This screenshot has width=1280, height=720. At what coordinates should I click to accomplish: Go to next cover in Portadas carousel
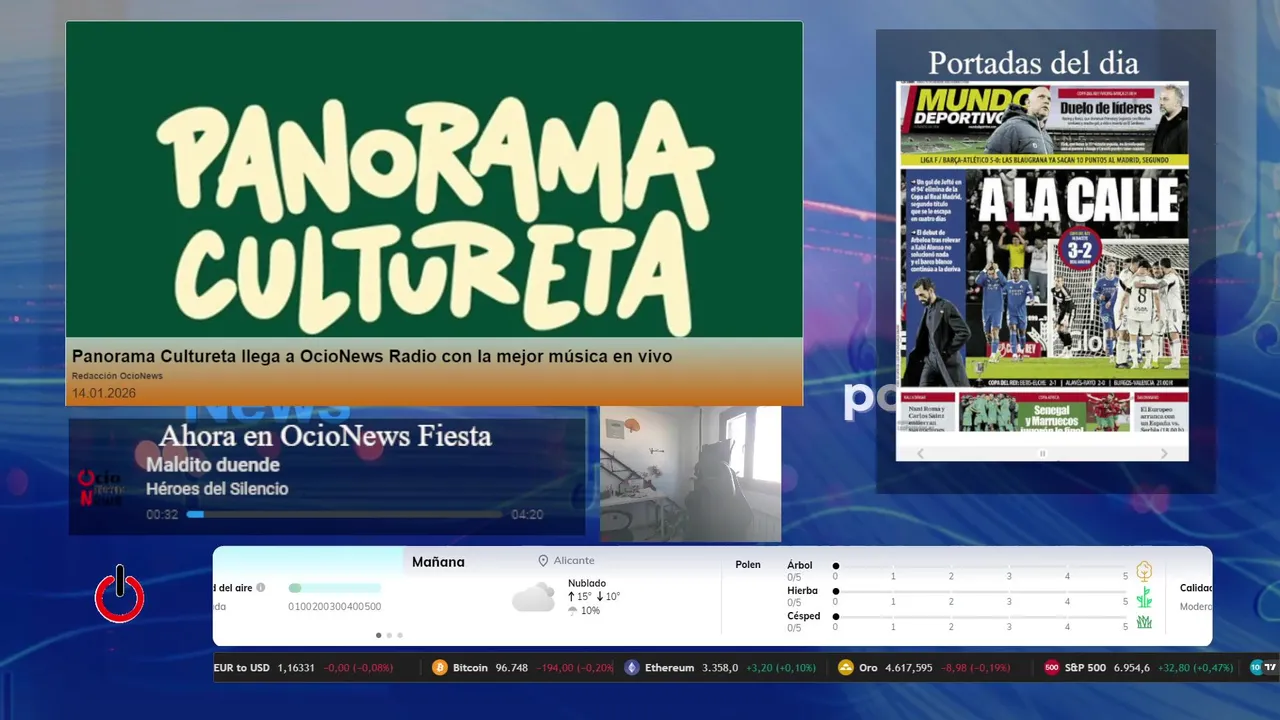(x=1164, y=454)
